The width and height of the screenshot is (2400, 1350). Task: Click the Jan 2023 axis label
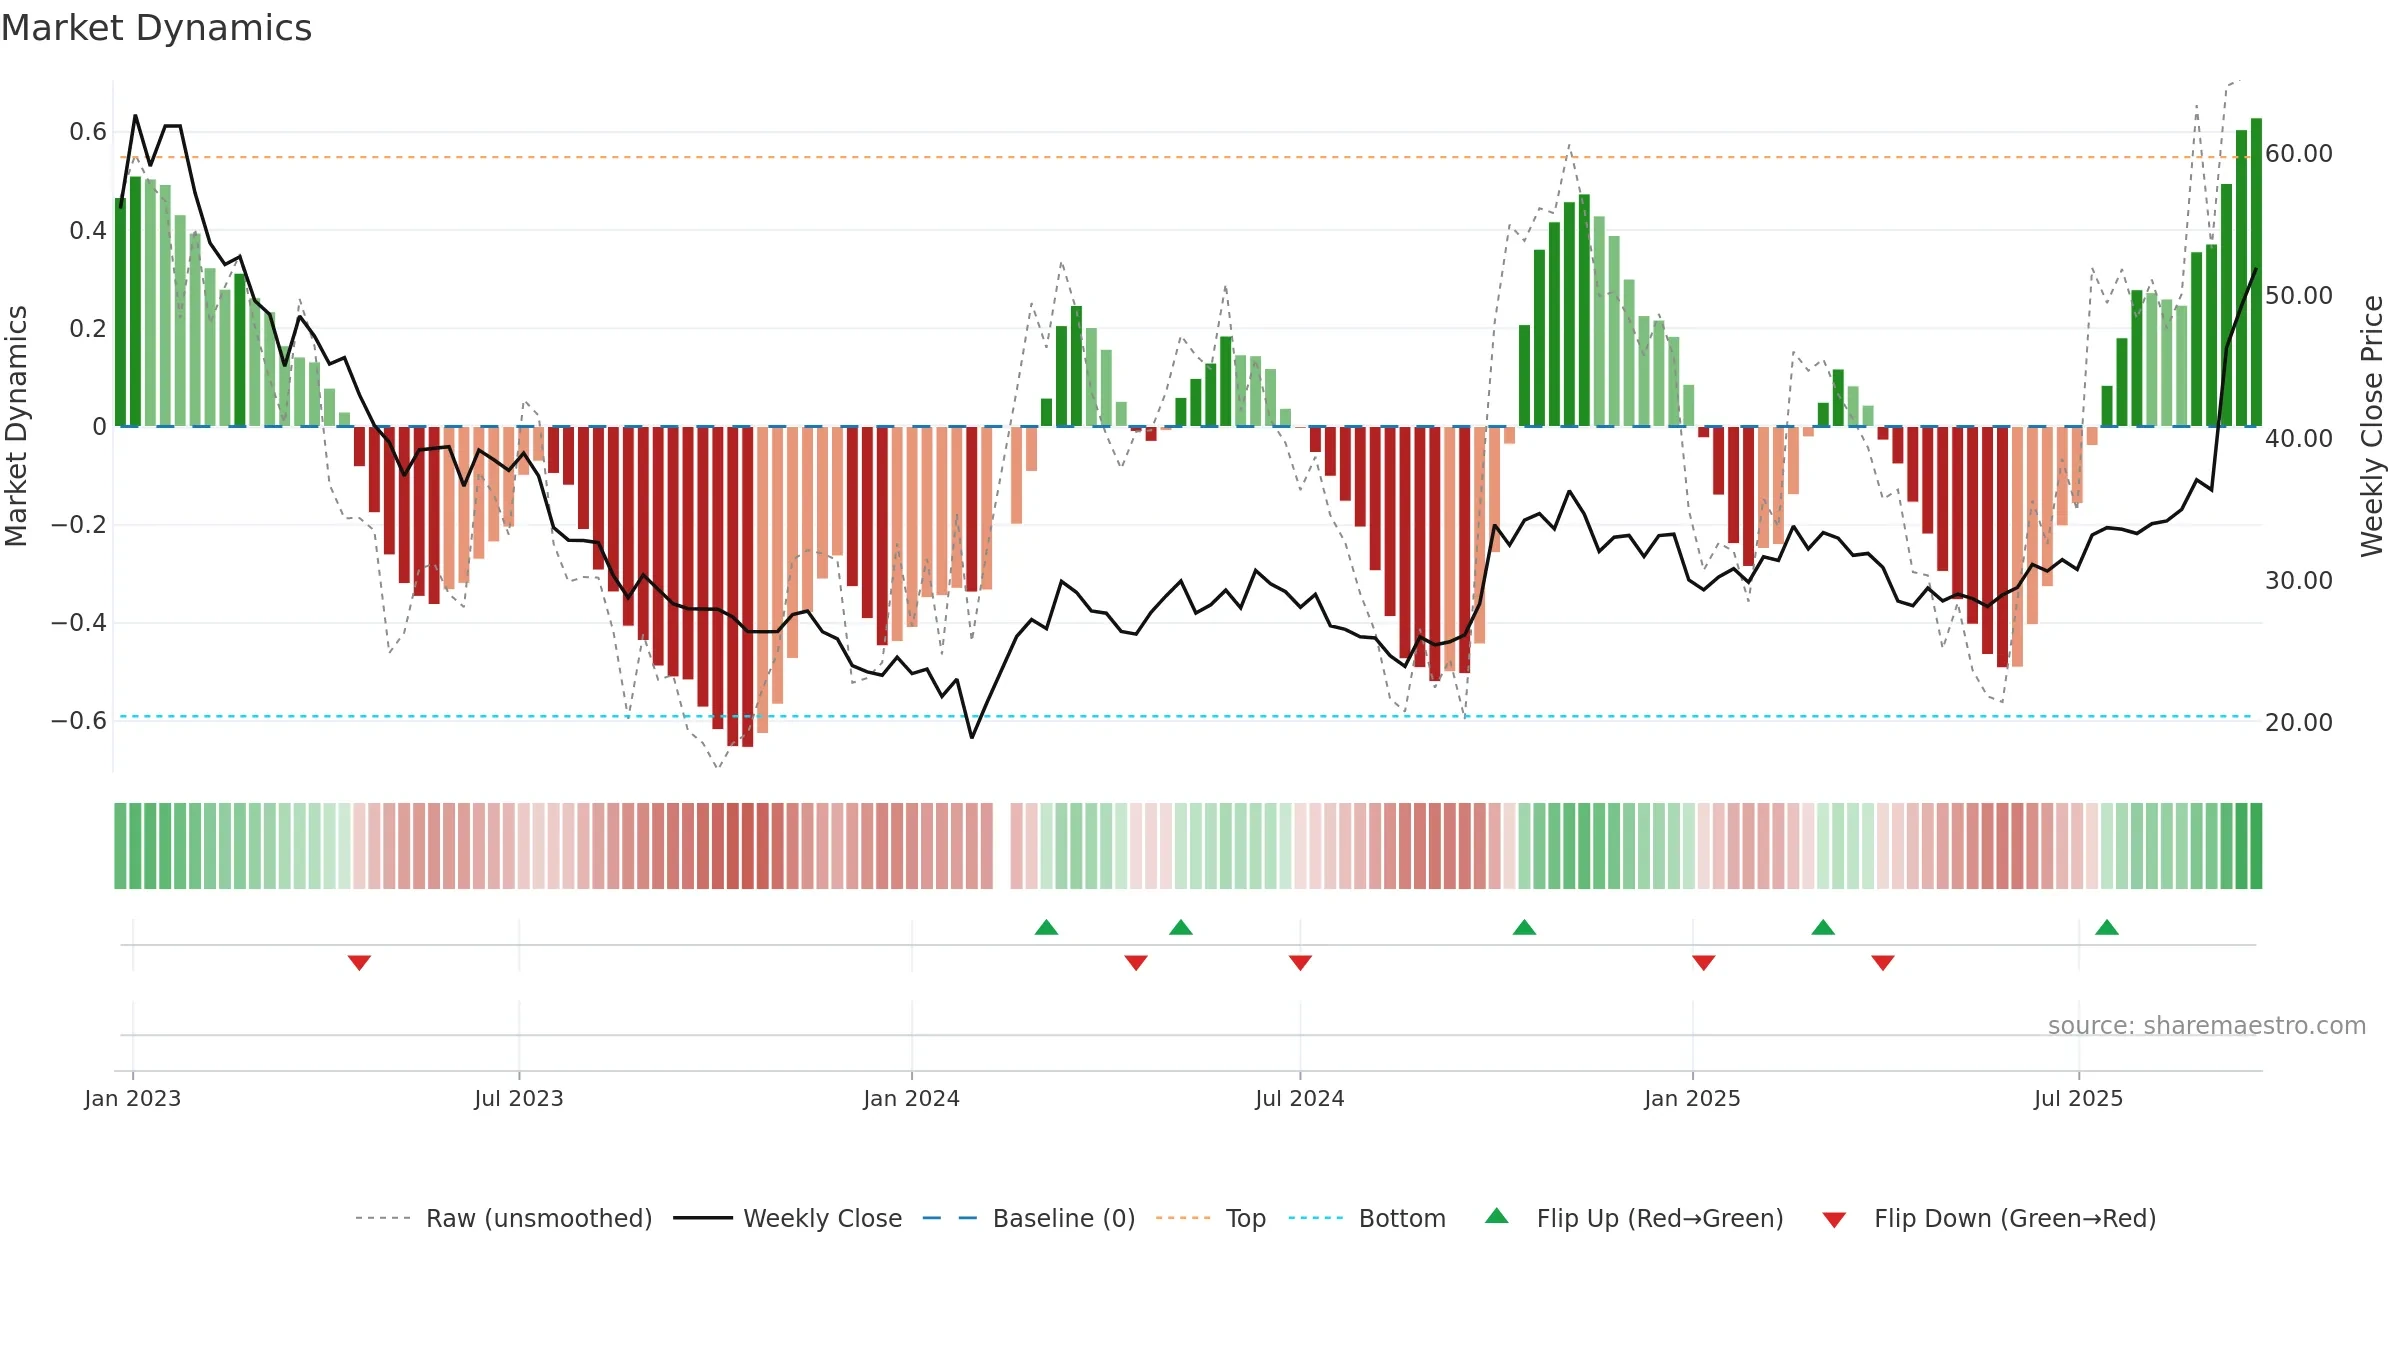point(133,1098)
